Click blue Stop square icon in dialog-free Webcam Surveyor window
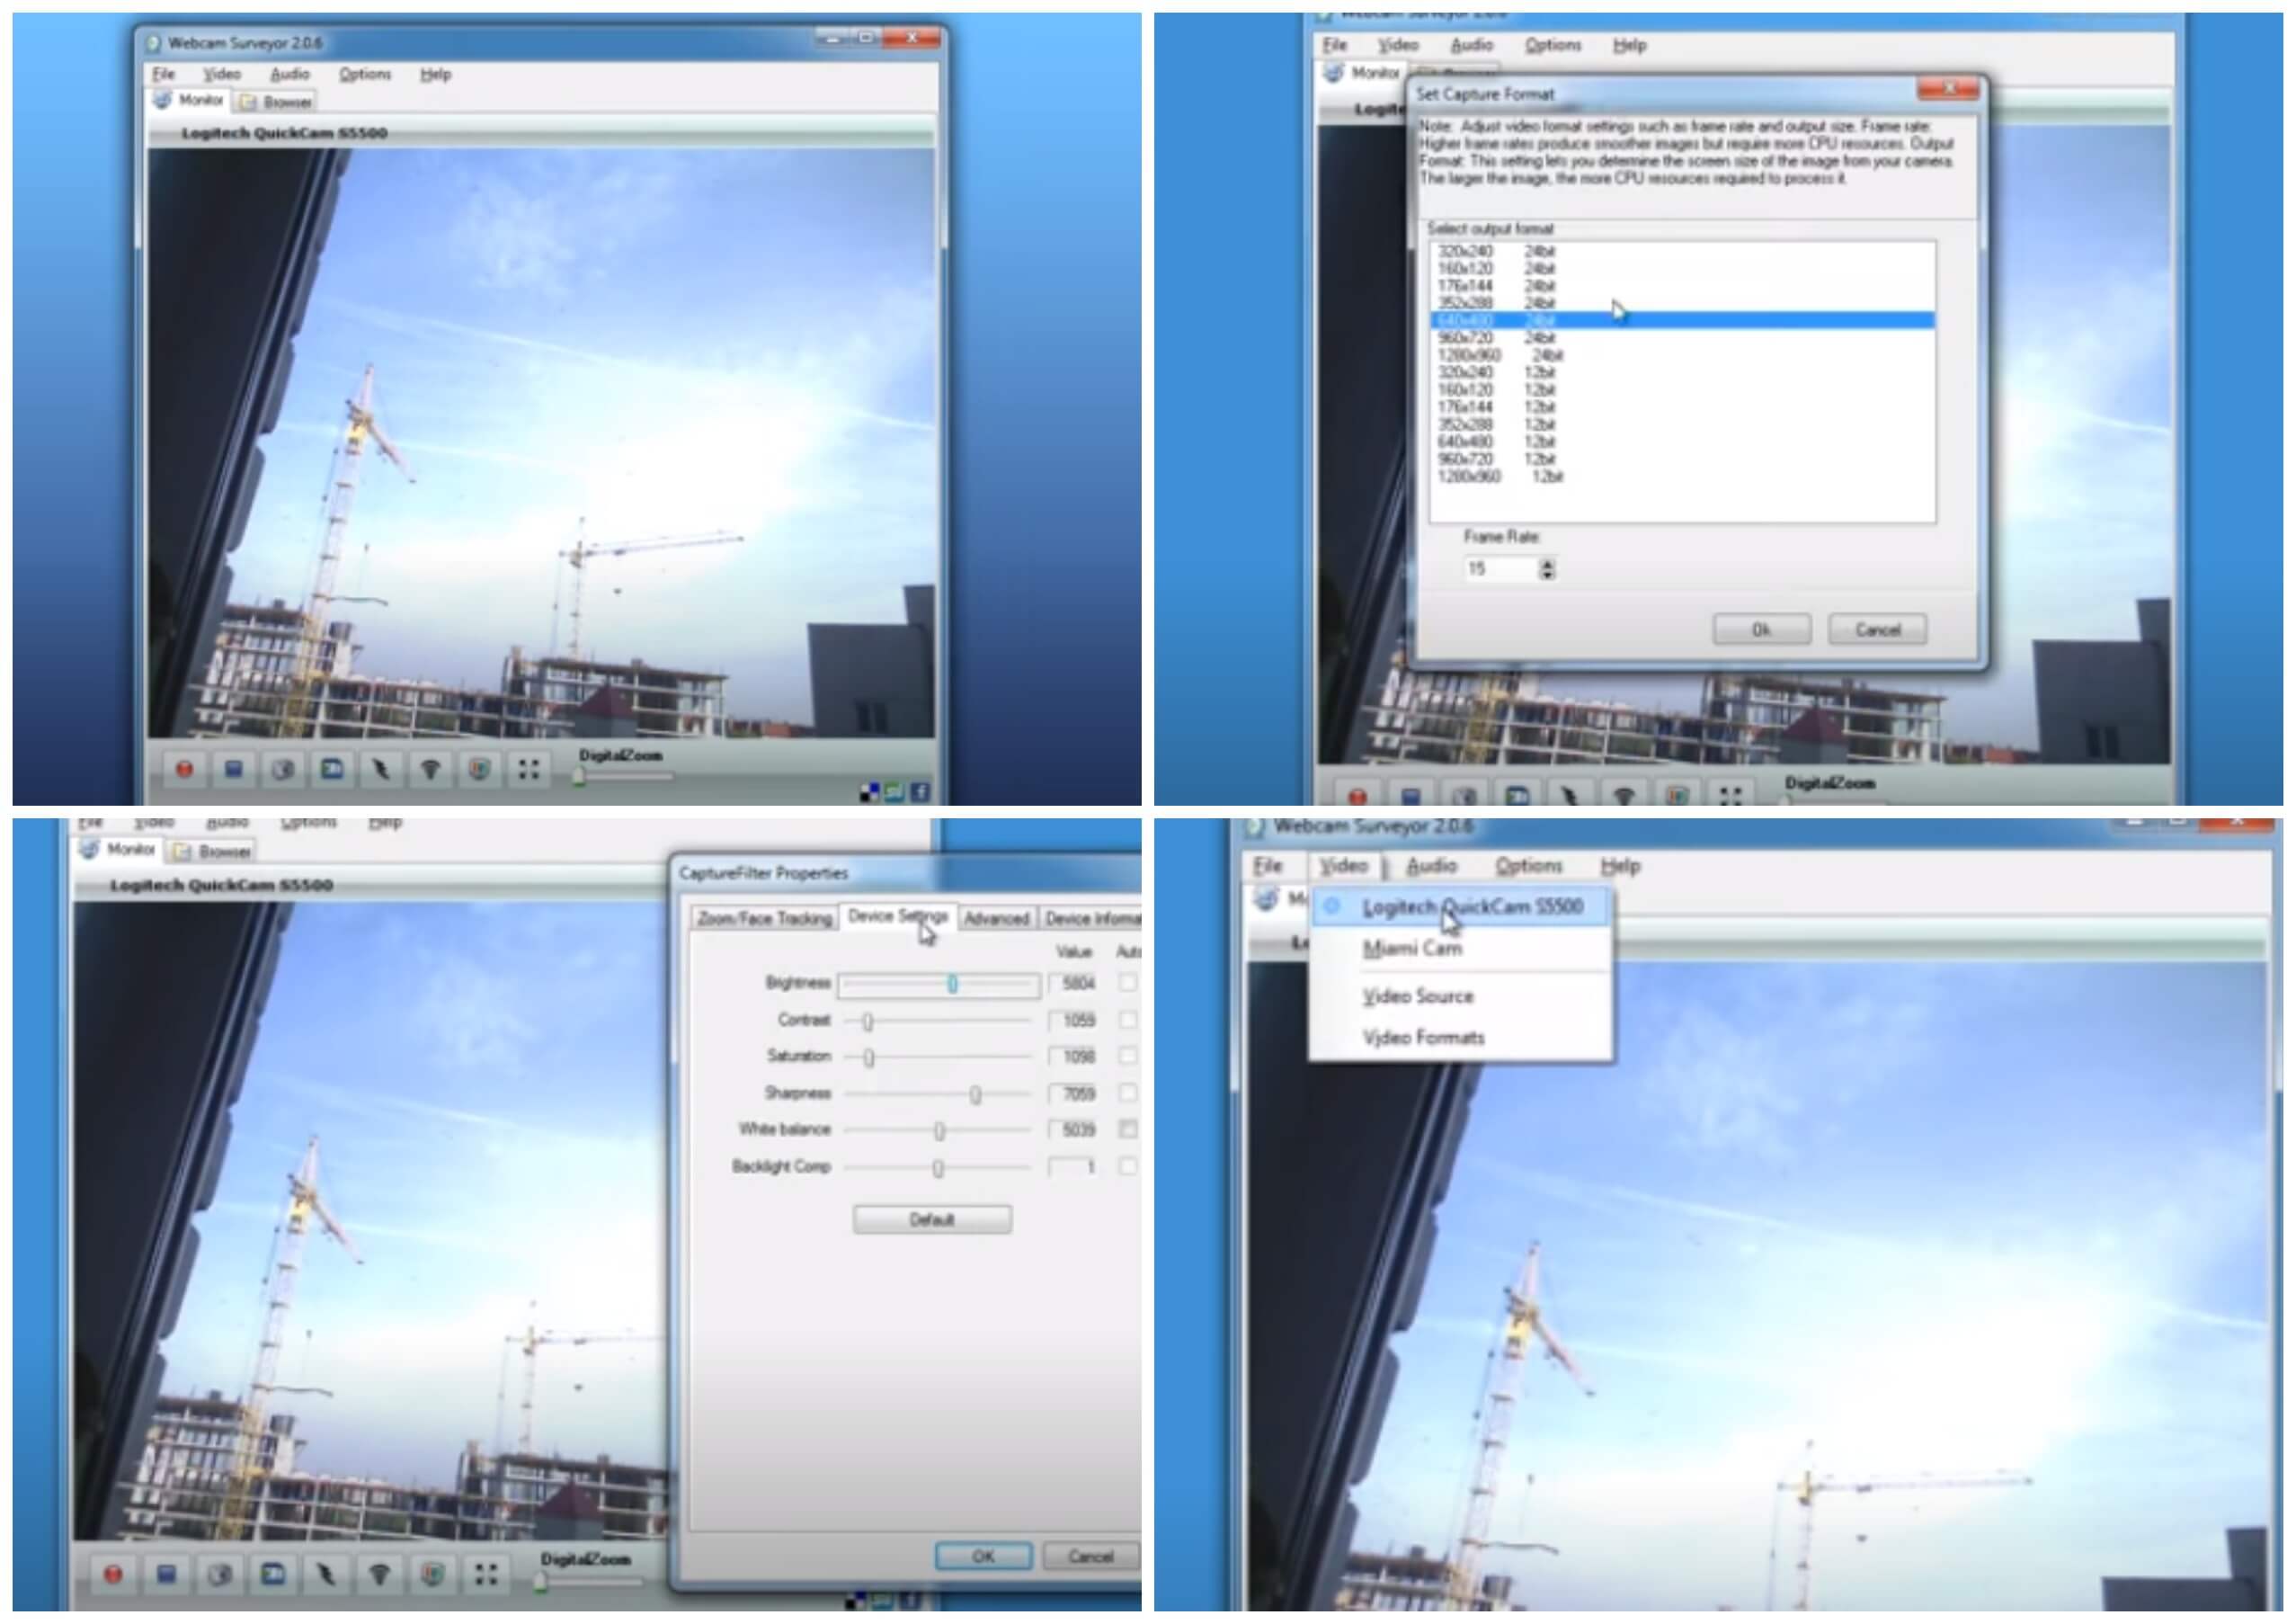 (x=234, y=769)
